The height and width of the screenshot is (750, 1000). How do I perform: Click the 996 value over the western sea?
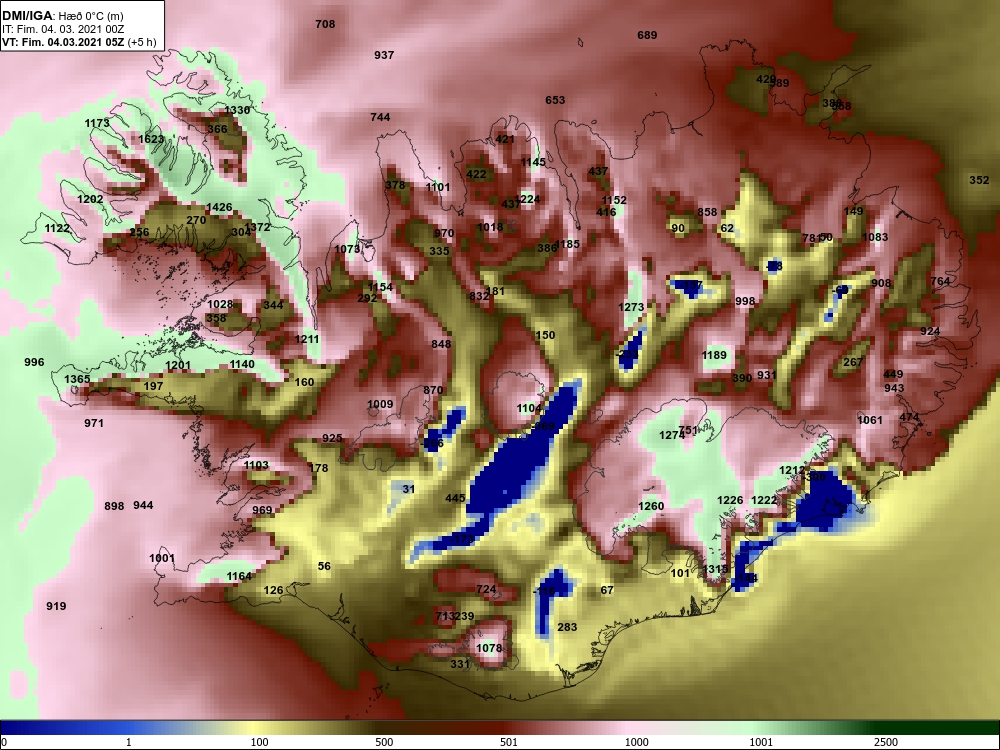tap(34, 362)
